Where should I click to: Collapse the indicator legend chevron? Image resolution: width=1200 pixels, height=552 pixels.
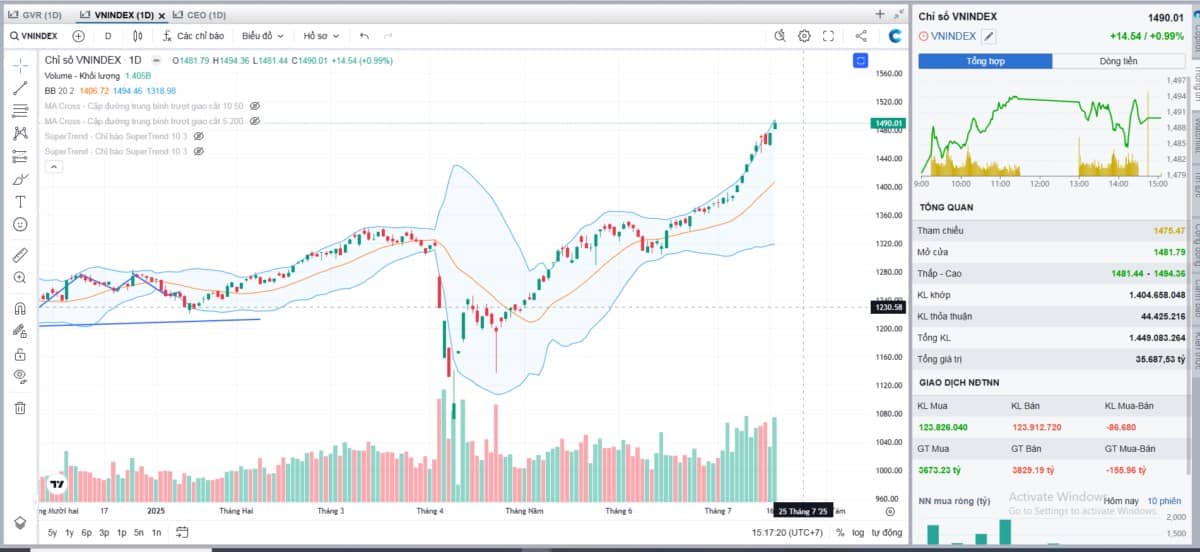pyautogui.click(x=54, y=166)
